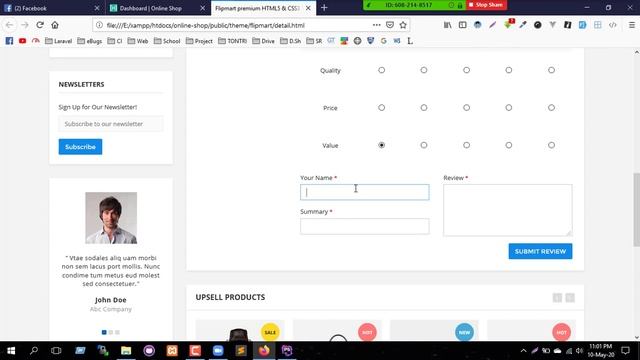Open page actions three-dot menu
Screen dimensions: 640x360
click(376, 25)
